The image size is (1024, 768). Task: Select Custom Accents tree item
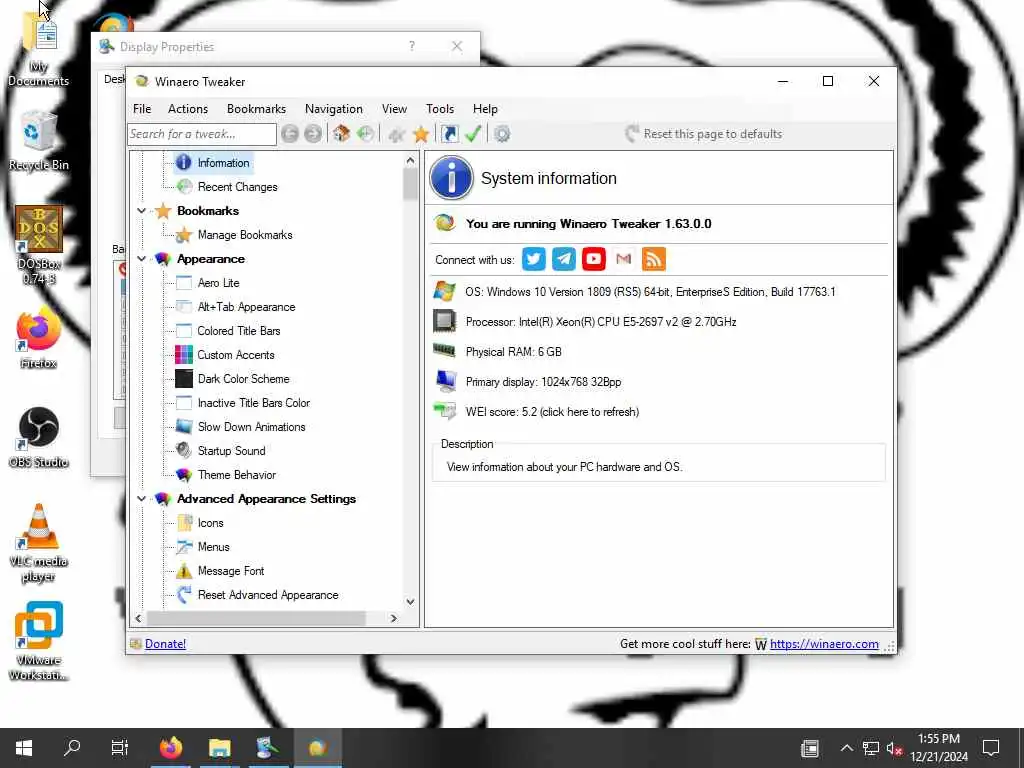coord(236,355)
